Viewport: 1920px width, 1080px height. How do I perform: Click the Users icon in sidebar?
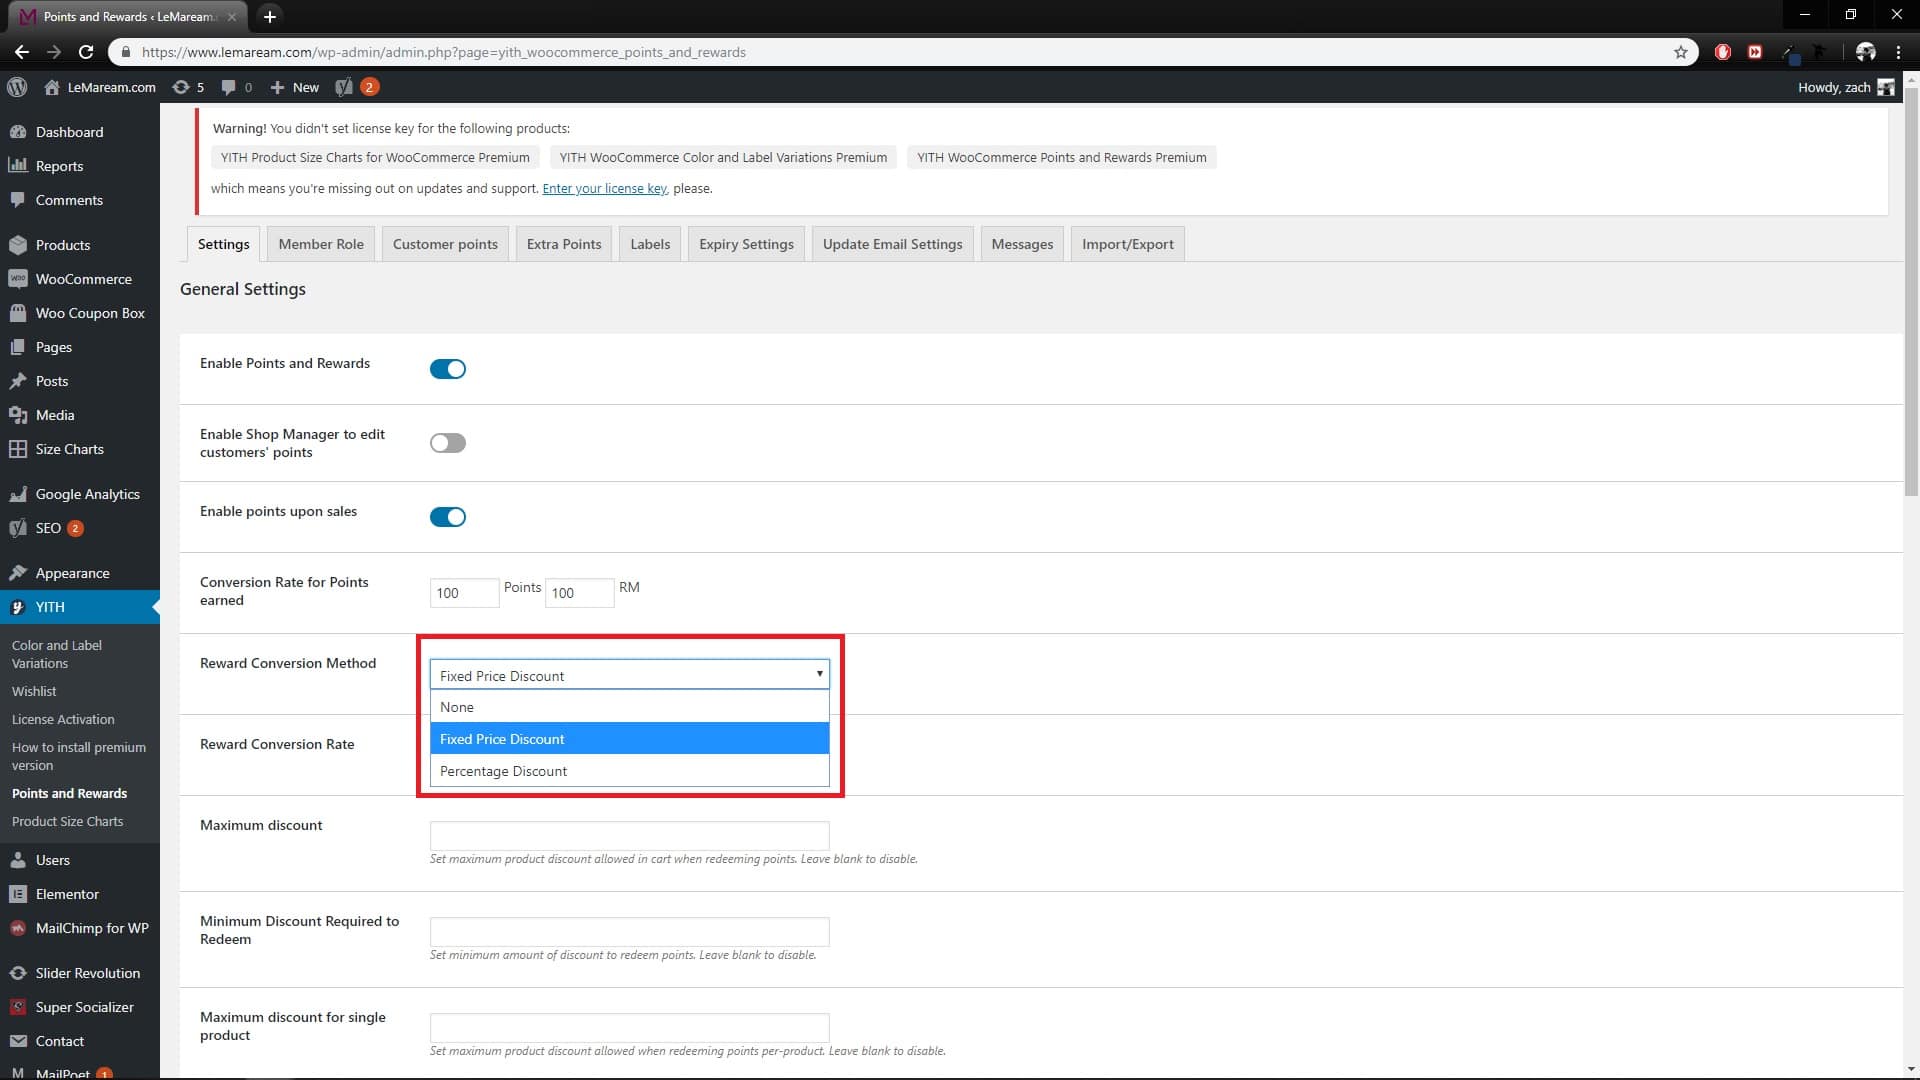18,860
